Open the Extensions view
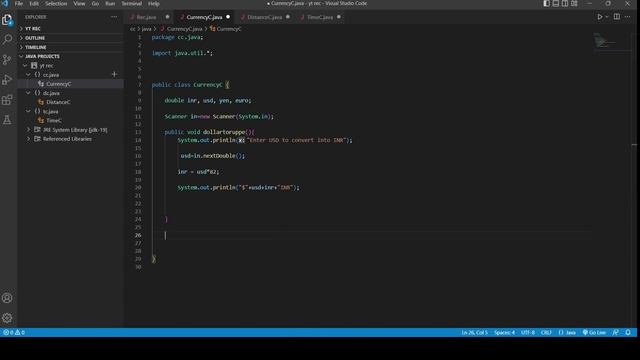The height and width of the screenshot is (360, 640). [x=7, y=100]
